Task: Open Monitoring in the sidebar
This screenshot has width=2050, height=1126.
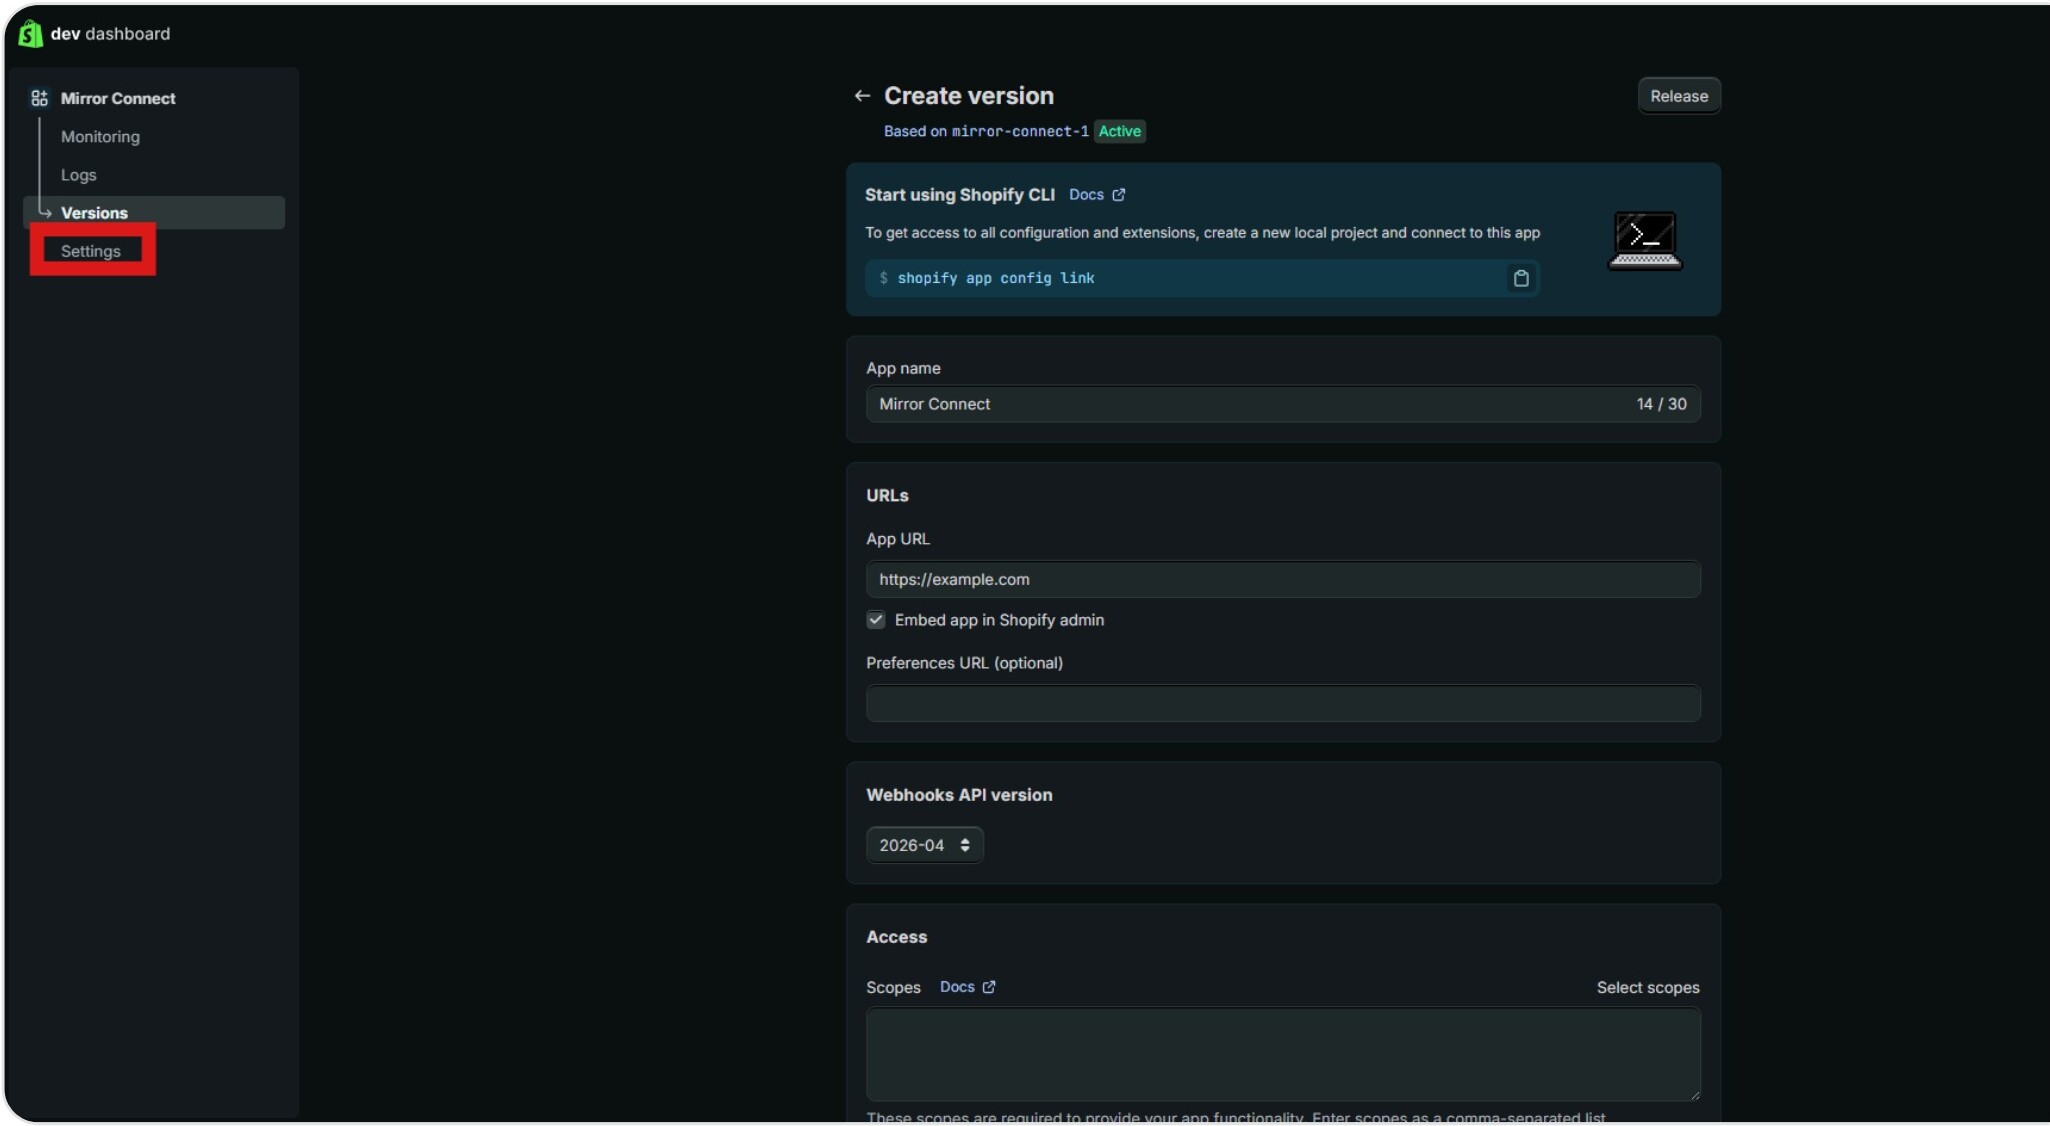Action: [x=100, y=137]
